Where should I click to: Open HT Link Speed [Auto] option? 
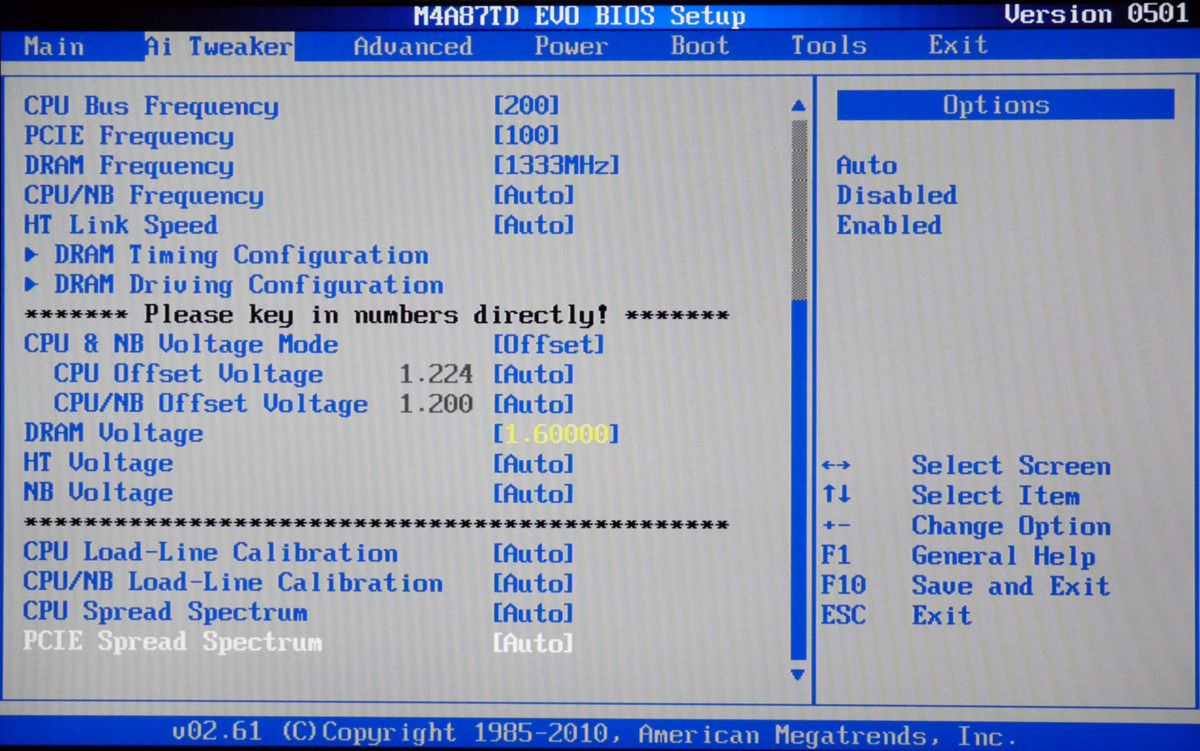click(x=534, y=225)
